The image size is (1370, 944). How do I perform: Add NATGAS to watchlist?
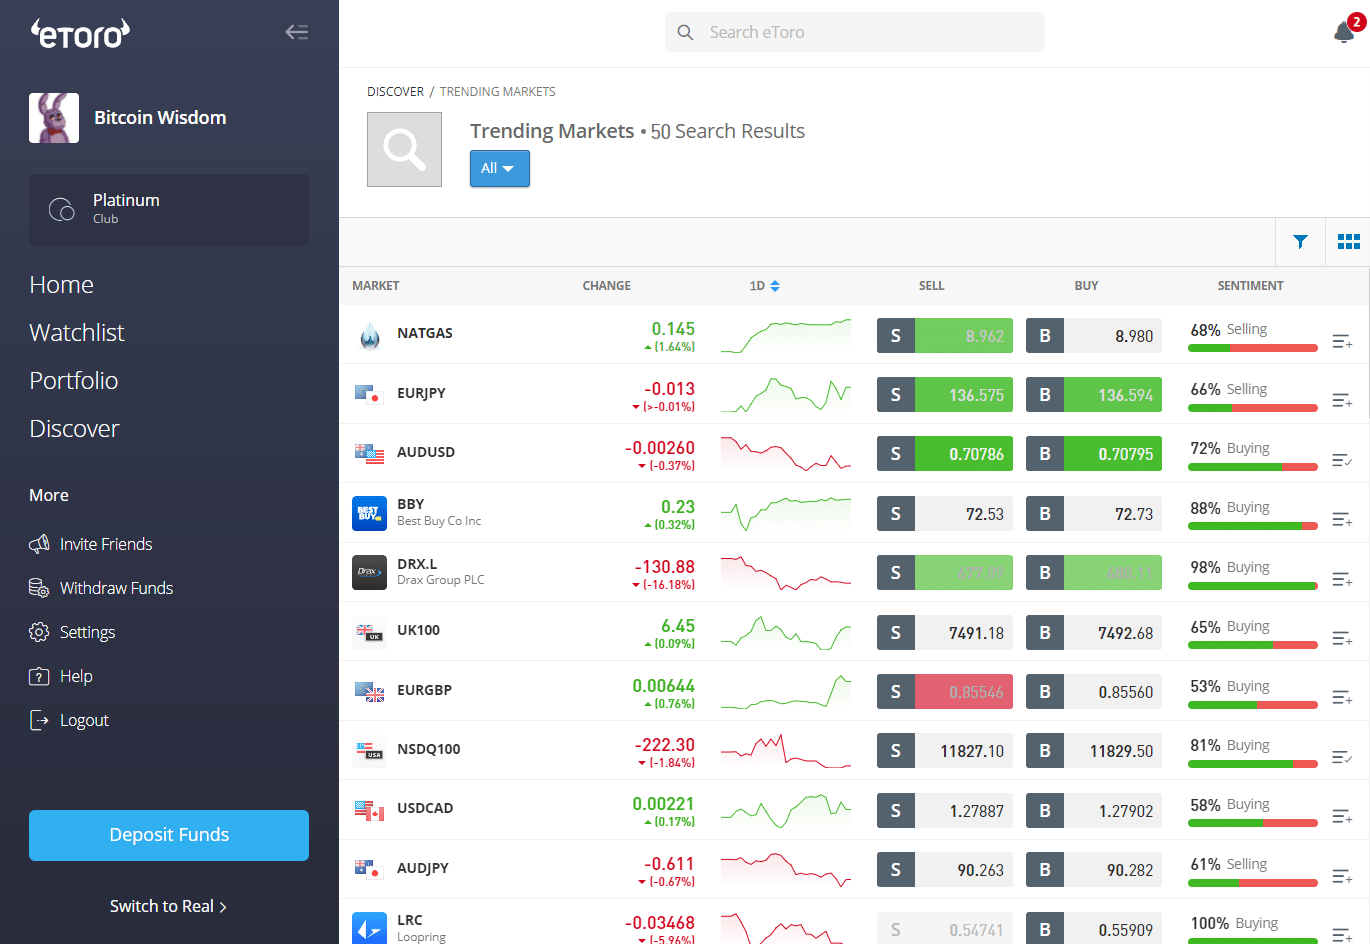[x=1342, y=342]
